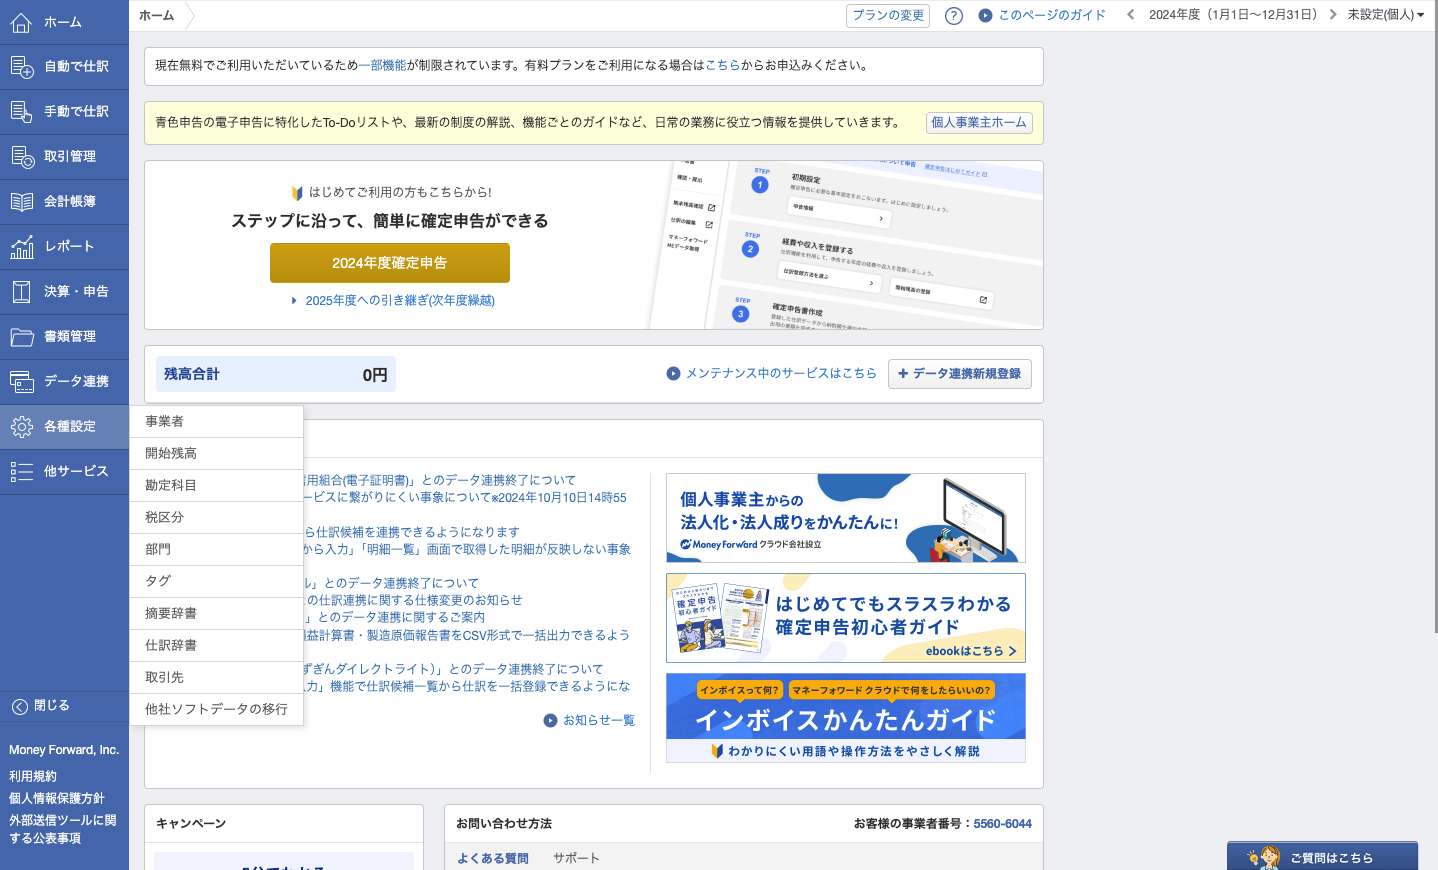Click the 一部機能 link in notice
The width and height of the screenshot is (1438, 870).
tap(382, 66)
